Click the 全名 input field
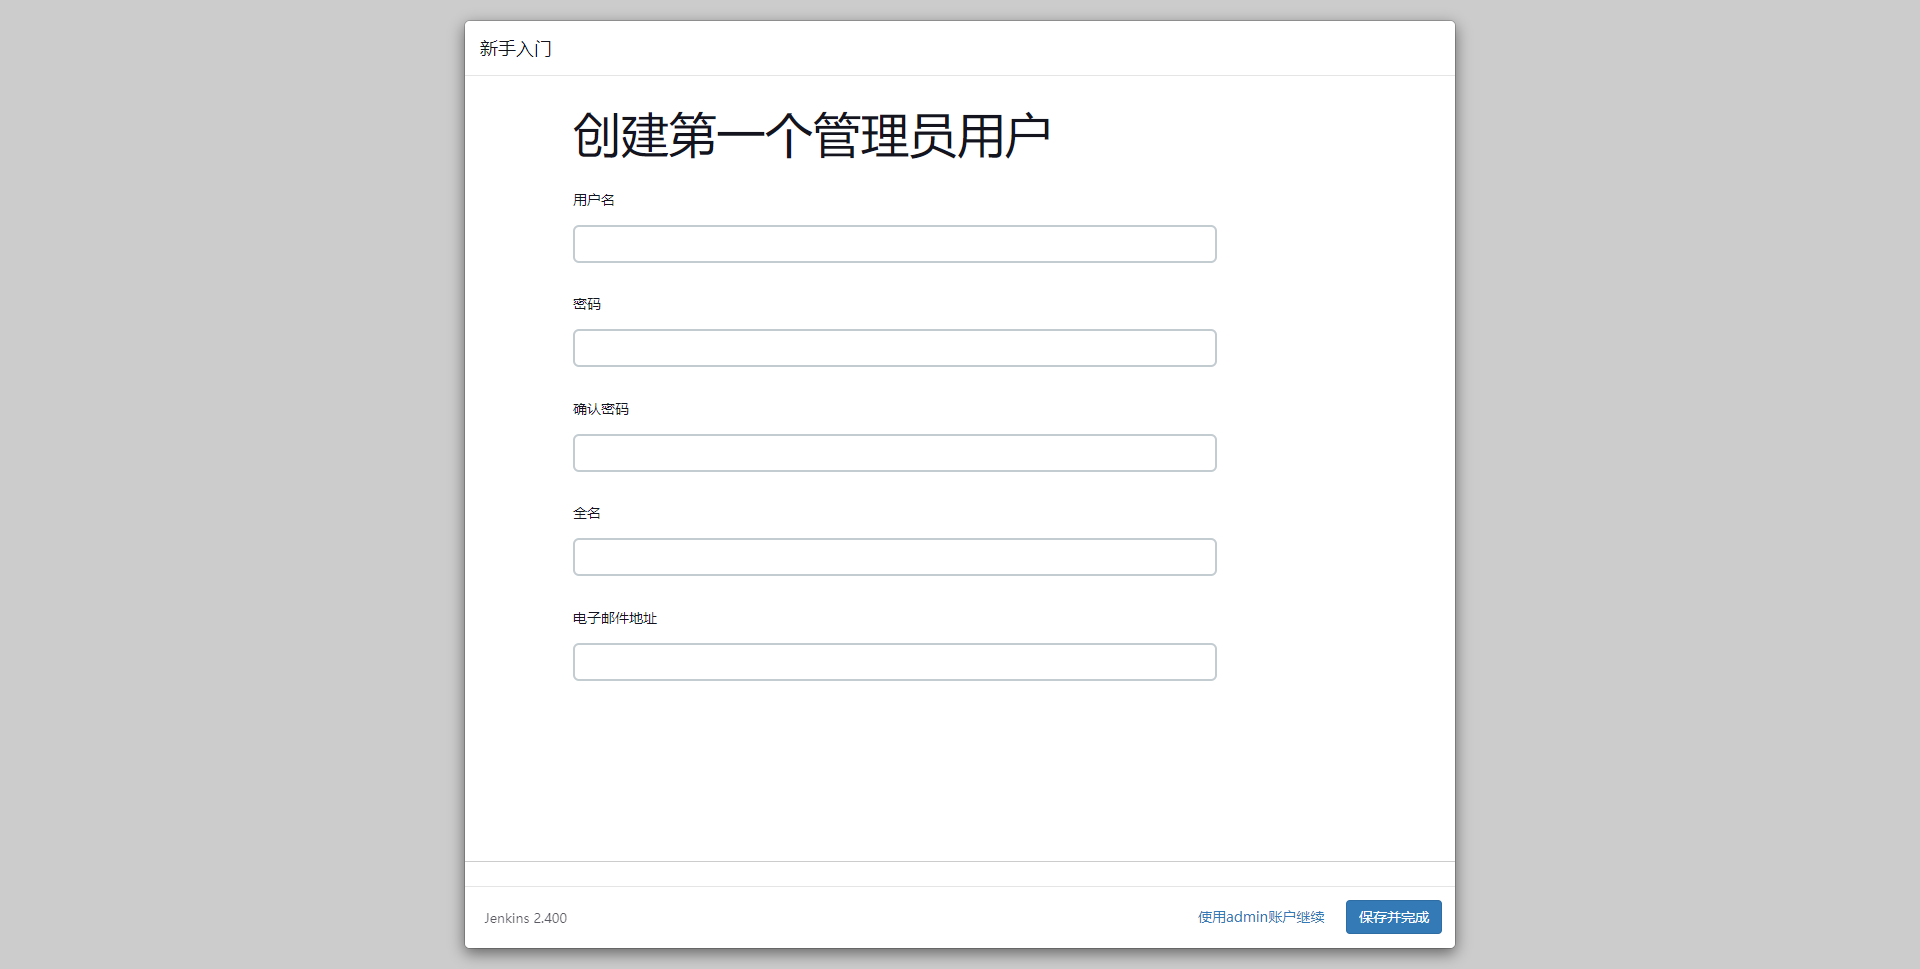1920x969 pixels. [894, 557]
